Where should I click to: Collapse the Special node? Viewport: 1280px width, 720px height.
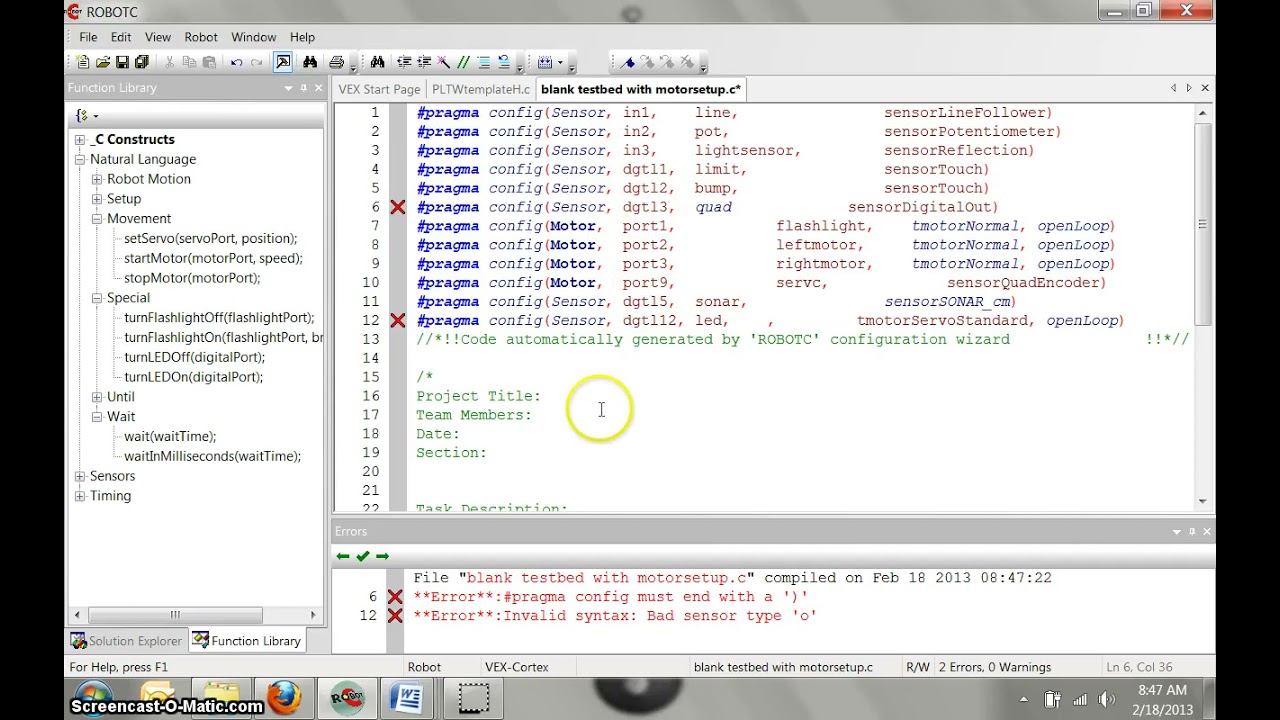click(97, 298)
